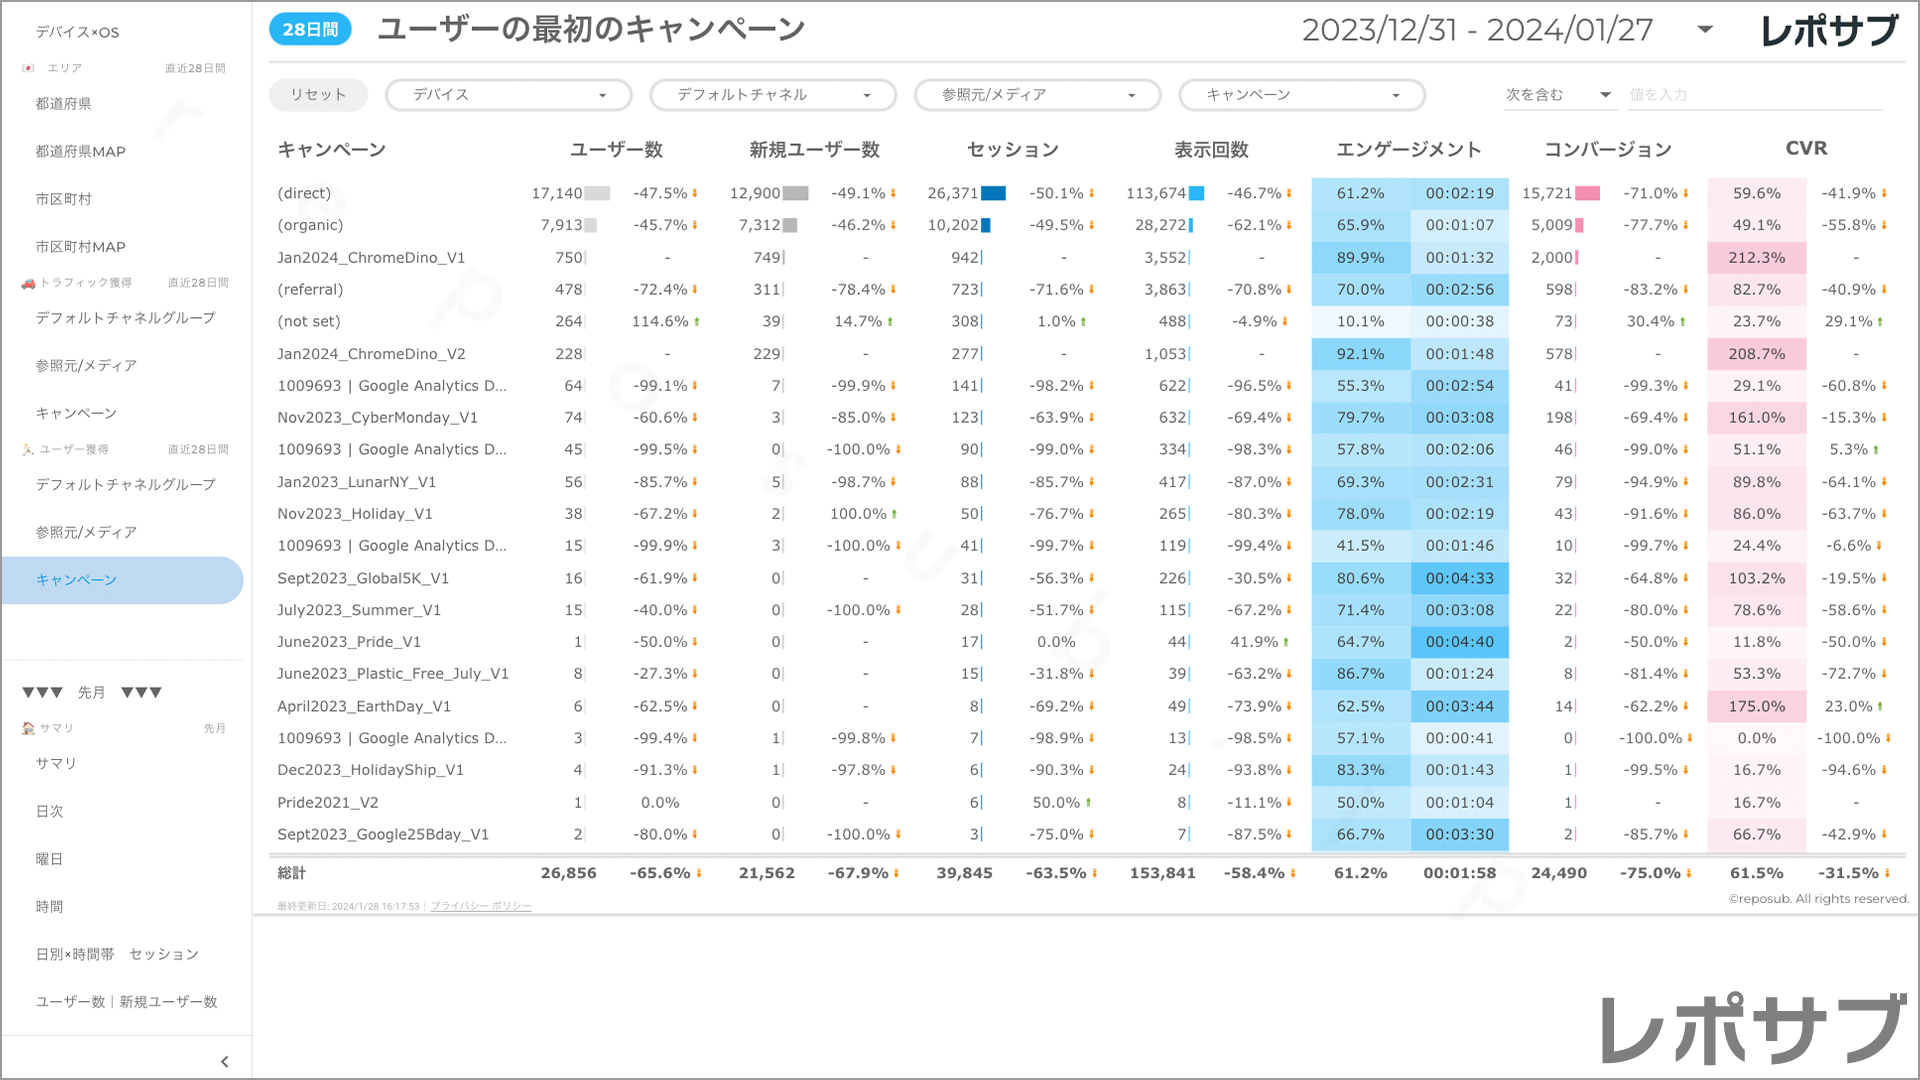Image resolution: width=1920 pixels, height=1080 pixels.
Task: Open the 参照元/メディア filter dropdown
Action: (1037, 95)
